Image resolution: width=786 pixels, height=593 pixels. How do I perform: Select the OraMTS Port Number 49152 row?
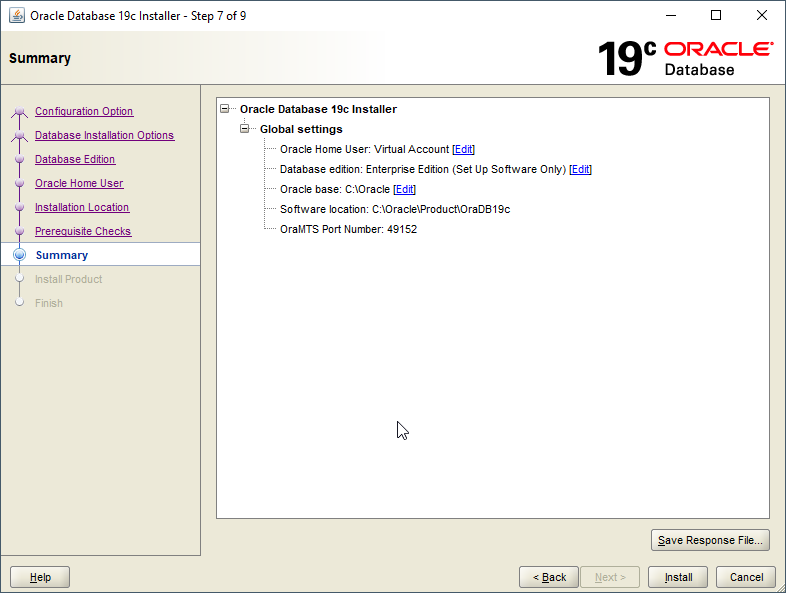[x=348, y=230]
